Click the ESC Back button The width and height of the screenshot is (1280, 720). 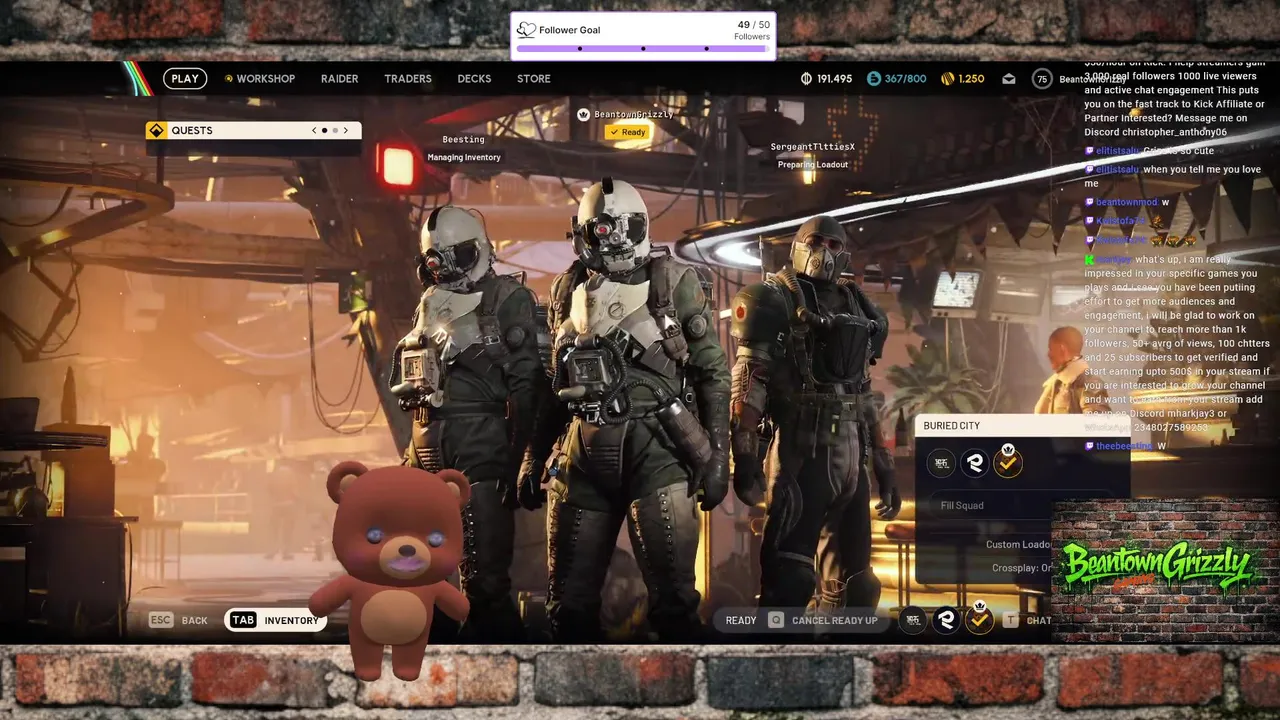[x=178, y=620]
